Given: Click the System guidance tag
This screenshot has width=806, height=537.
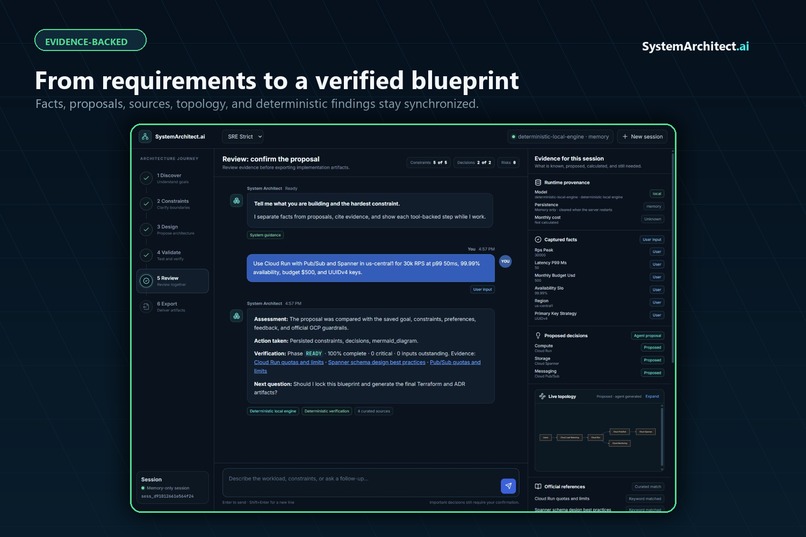Looking at the screenshot, I should coord(265,235).
